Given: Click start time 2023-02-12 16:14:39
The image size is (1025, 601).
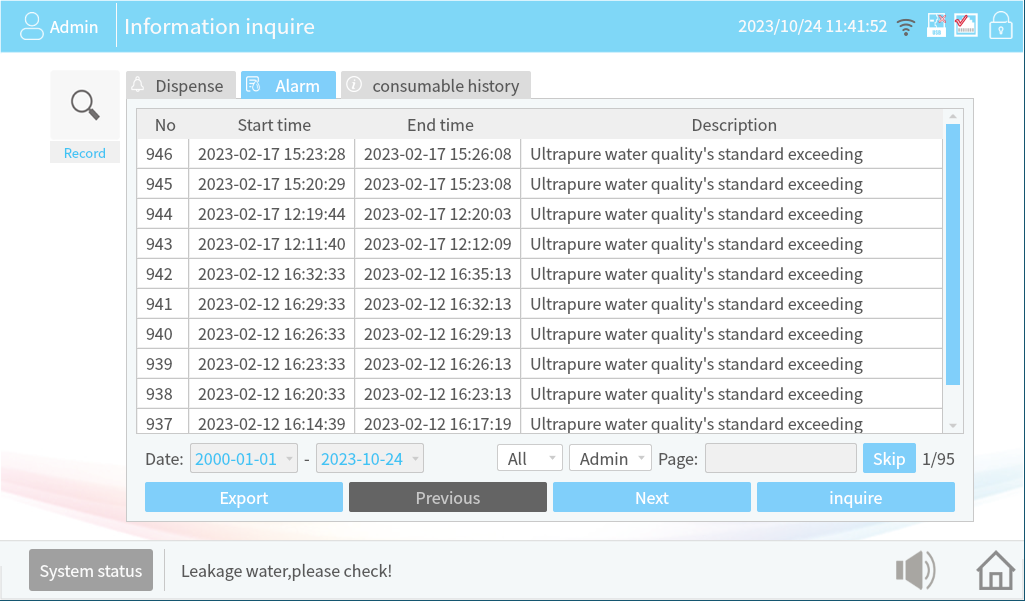Looking at the screenshot, I should [272, 424].
